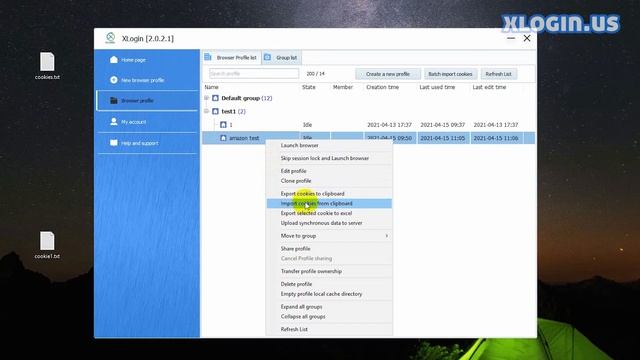Click the test1 group folder icon
640x360 pixels.
click(216, 111)
